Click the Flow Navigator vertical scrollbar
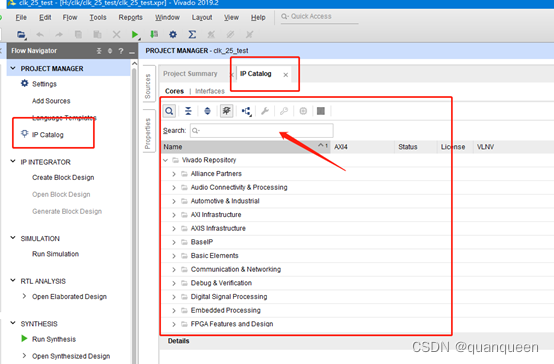 coord(134,212)
